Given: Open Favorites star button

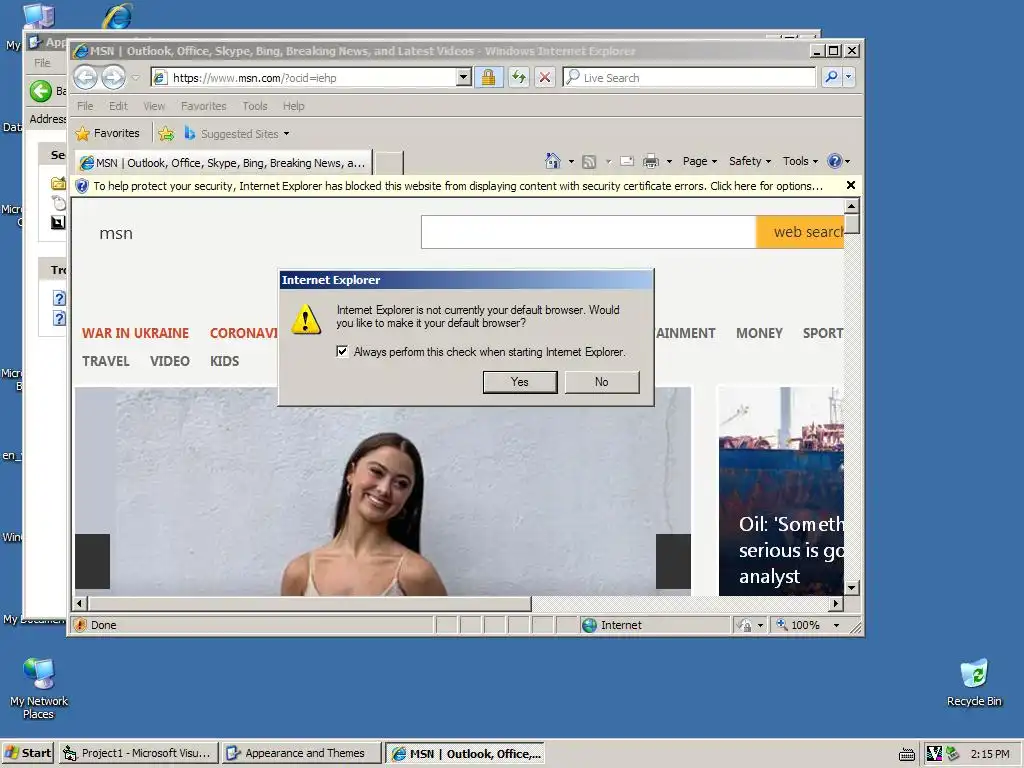Looking at the screenshot, I should click(x=108, y=133).
